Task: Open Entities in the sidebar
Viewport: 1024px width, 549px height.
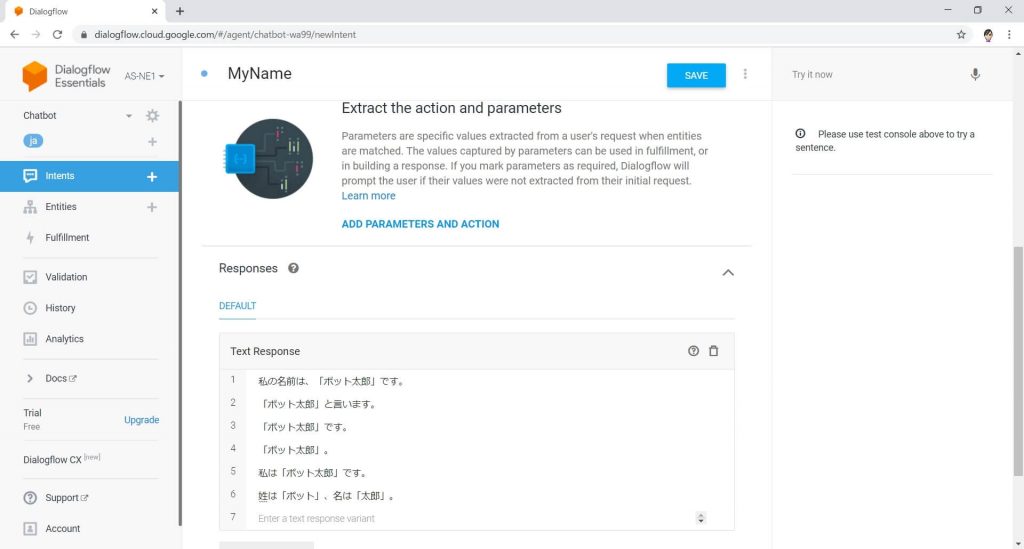Action: [61, 206]
